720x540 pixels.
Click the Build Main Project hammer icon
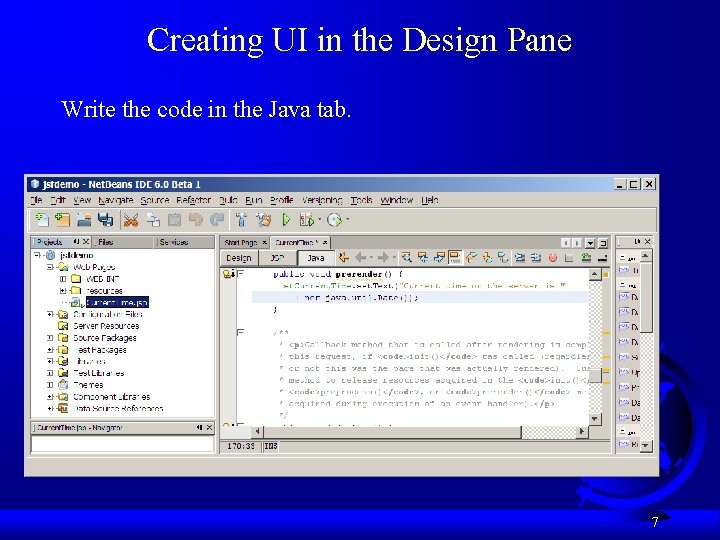point(241,220)
